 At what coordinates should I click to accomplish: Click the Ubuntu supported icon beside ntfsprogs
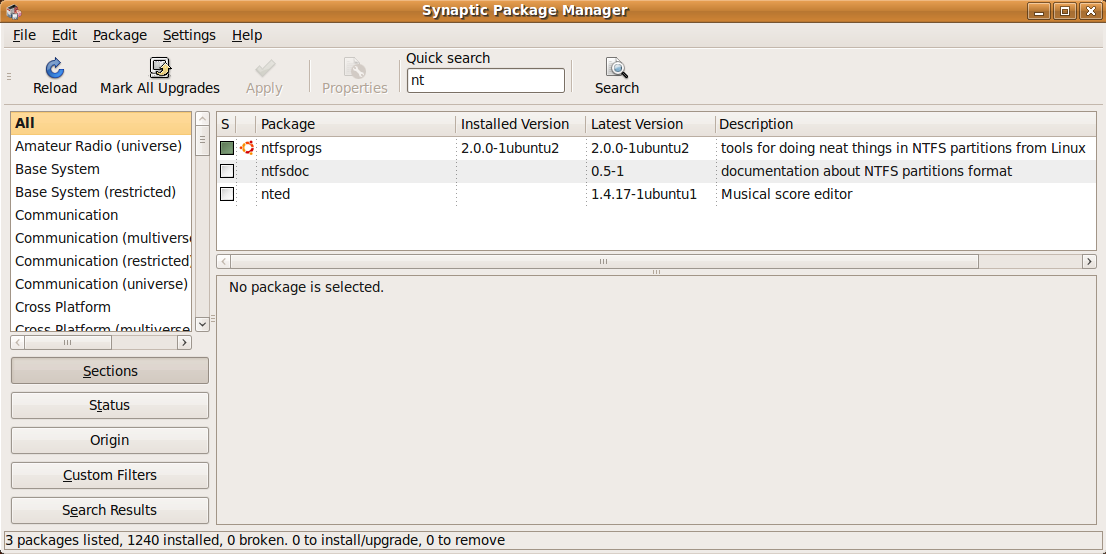(247, 148)
